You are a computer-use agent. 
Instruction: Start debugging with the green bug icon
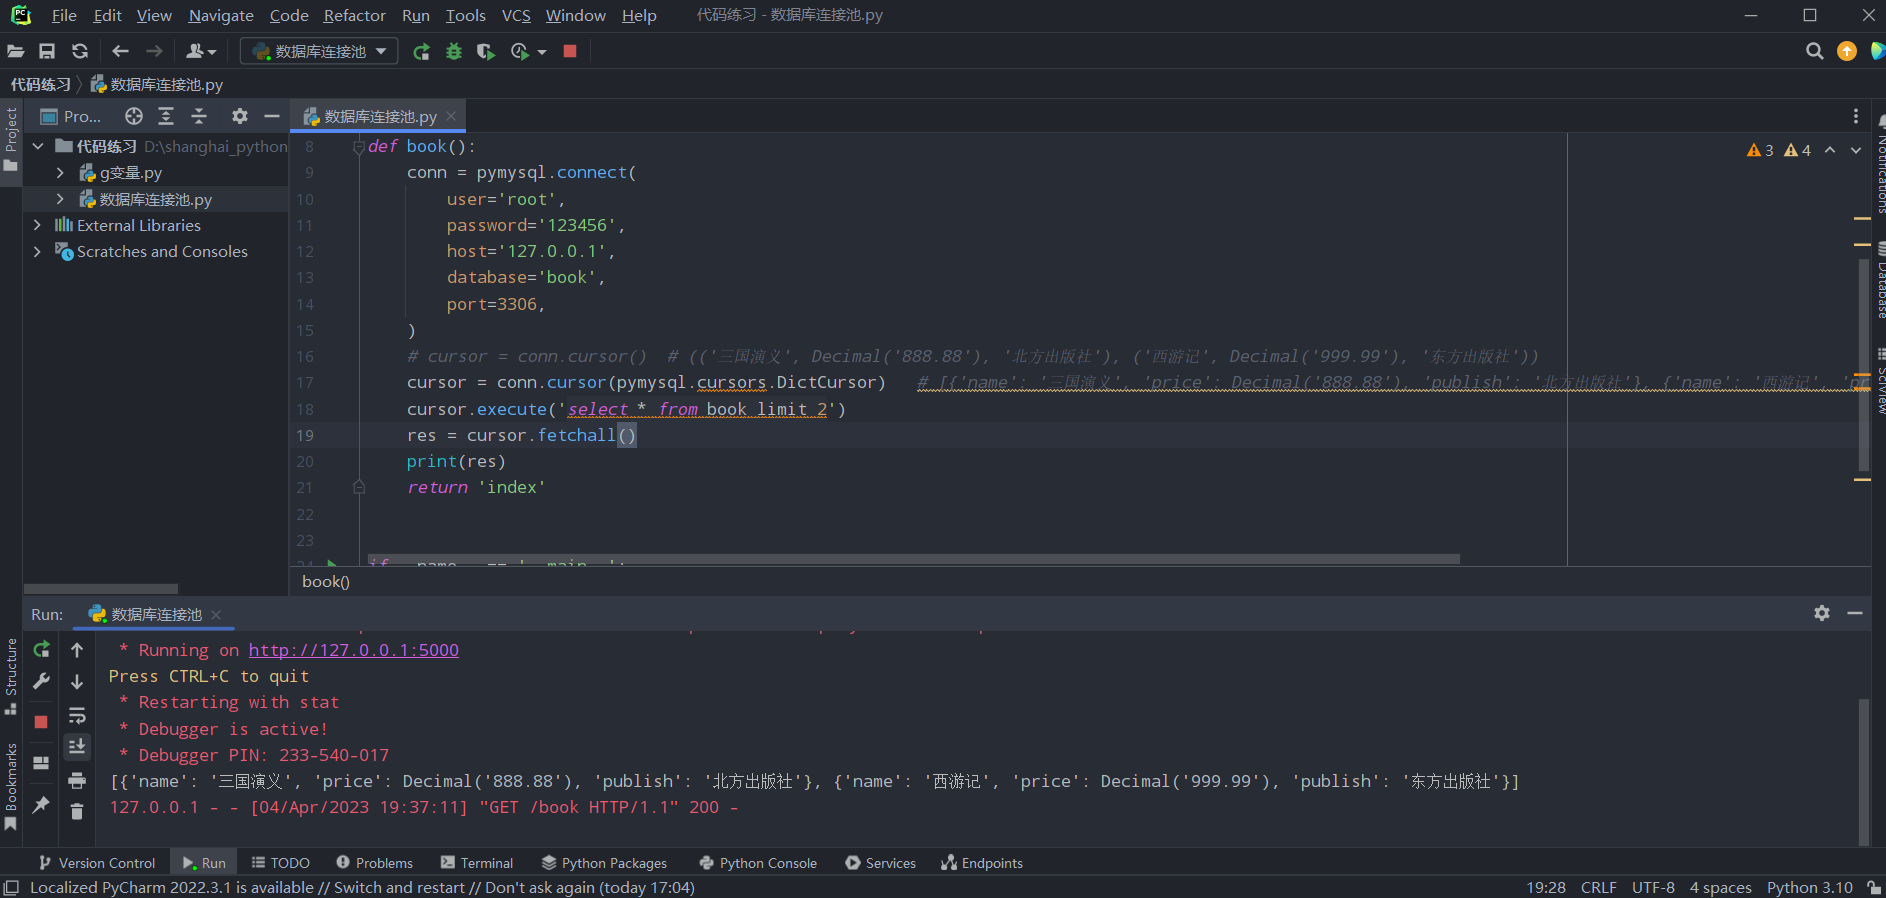(454, 51)
